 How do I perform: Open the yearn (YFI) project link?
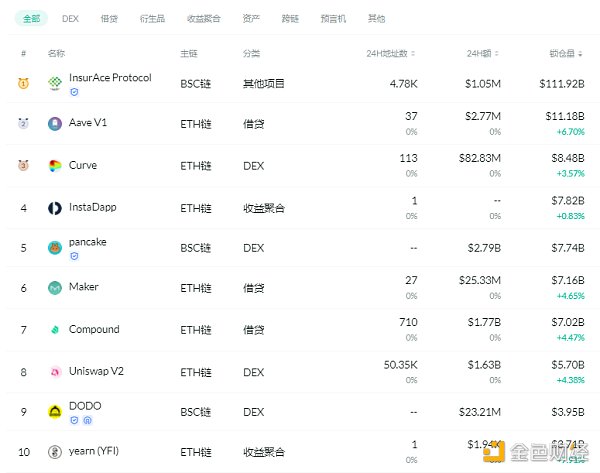point(96,452)
